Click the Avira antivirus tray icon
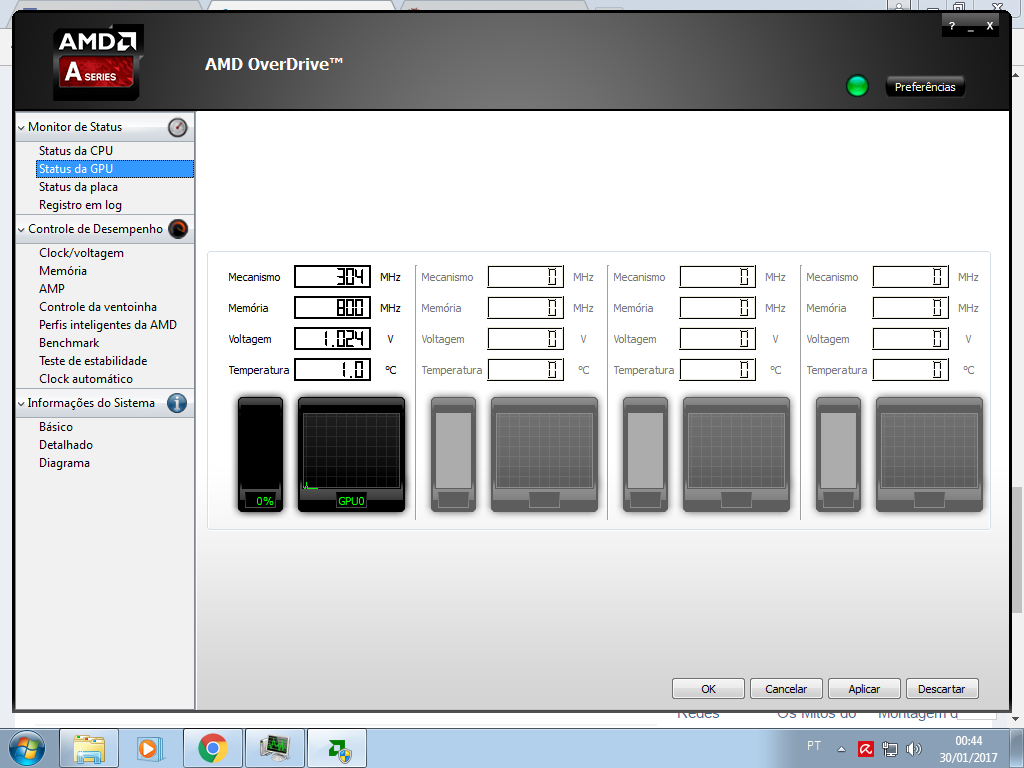This screenshot has width=1024, height=768. [x=866, y=749]
